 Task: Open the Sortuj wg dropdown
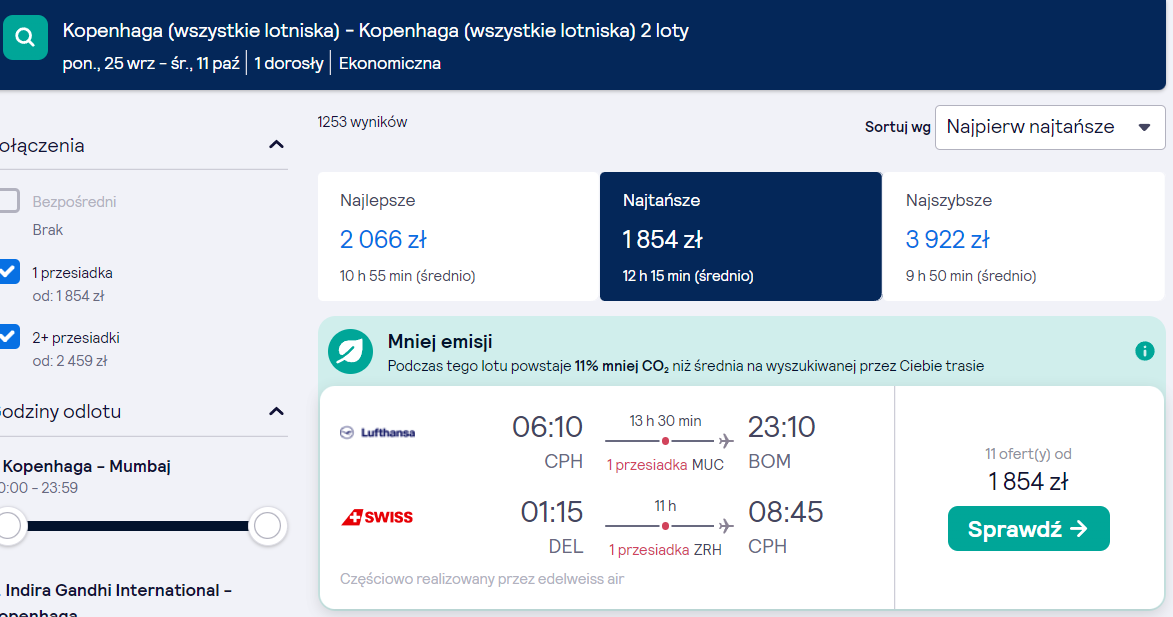coord(1050,127)
